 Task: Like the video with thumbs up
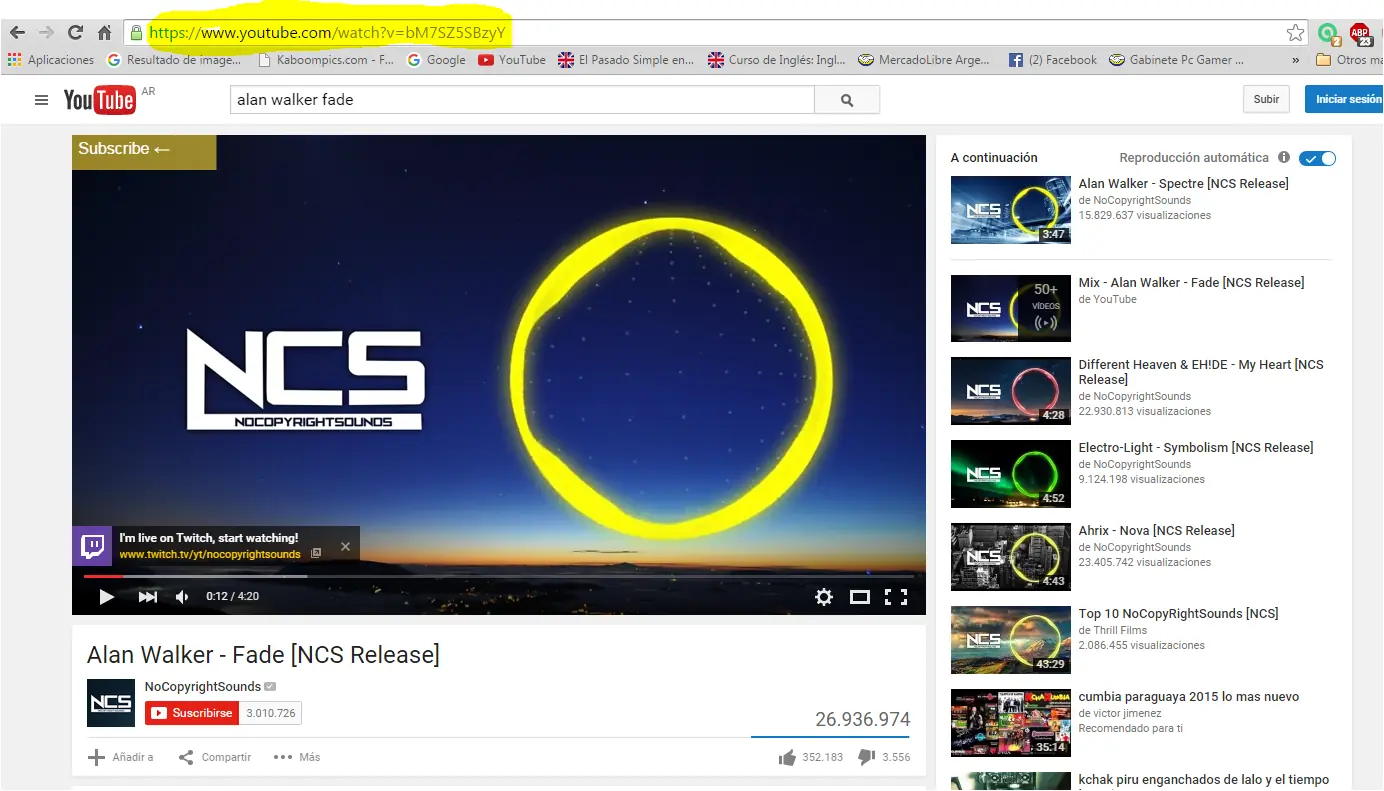pyautogui.click(x=787, y=757)
